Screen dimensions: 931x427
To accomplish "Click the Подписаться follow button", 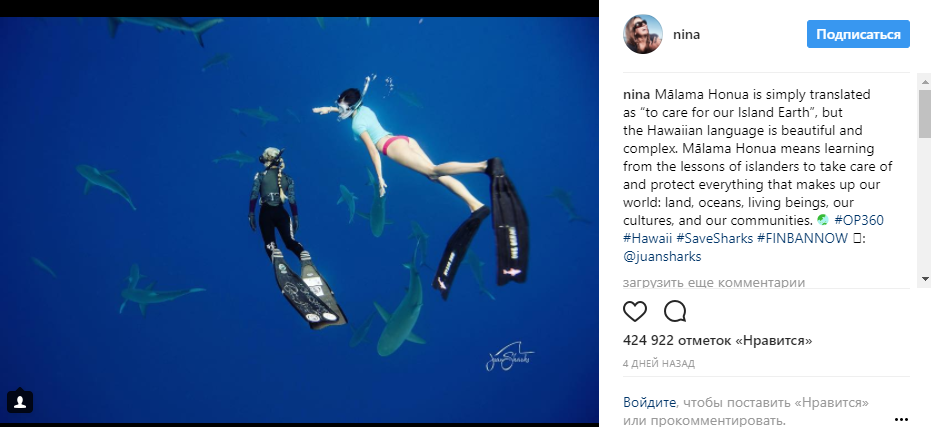I will pyautogui.click(x=858, y=34).
